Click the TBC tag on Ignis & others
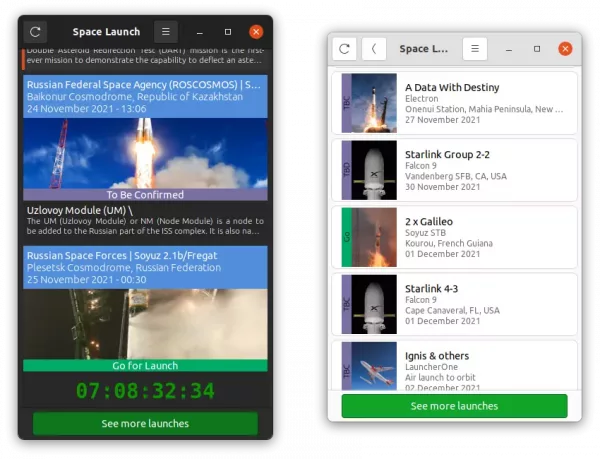The image size is (600, 459). pos(346,366)
